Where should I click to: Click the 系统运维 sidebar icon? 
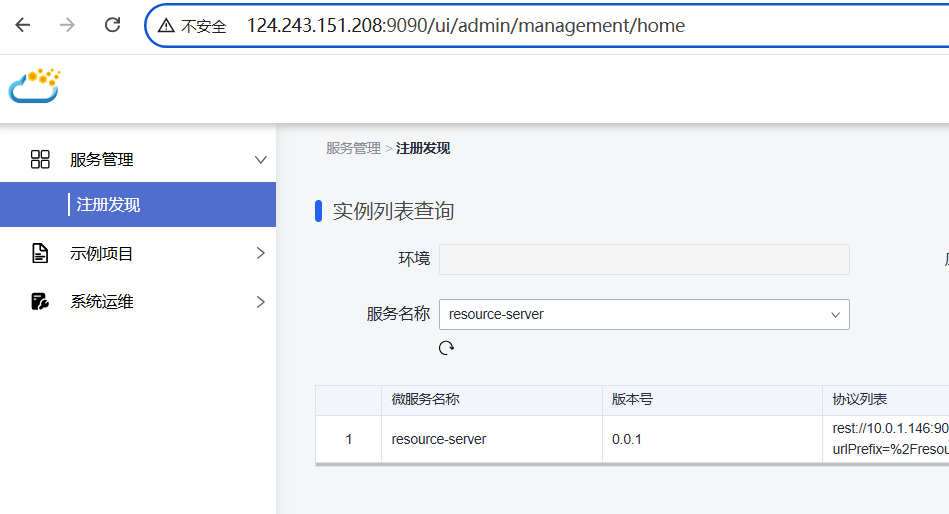point(40,301)
